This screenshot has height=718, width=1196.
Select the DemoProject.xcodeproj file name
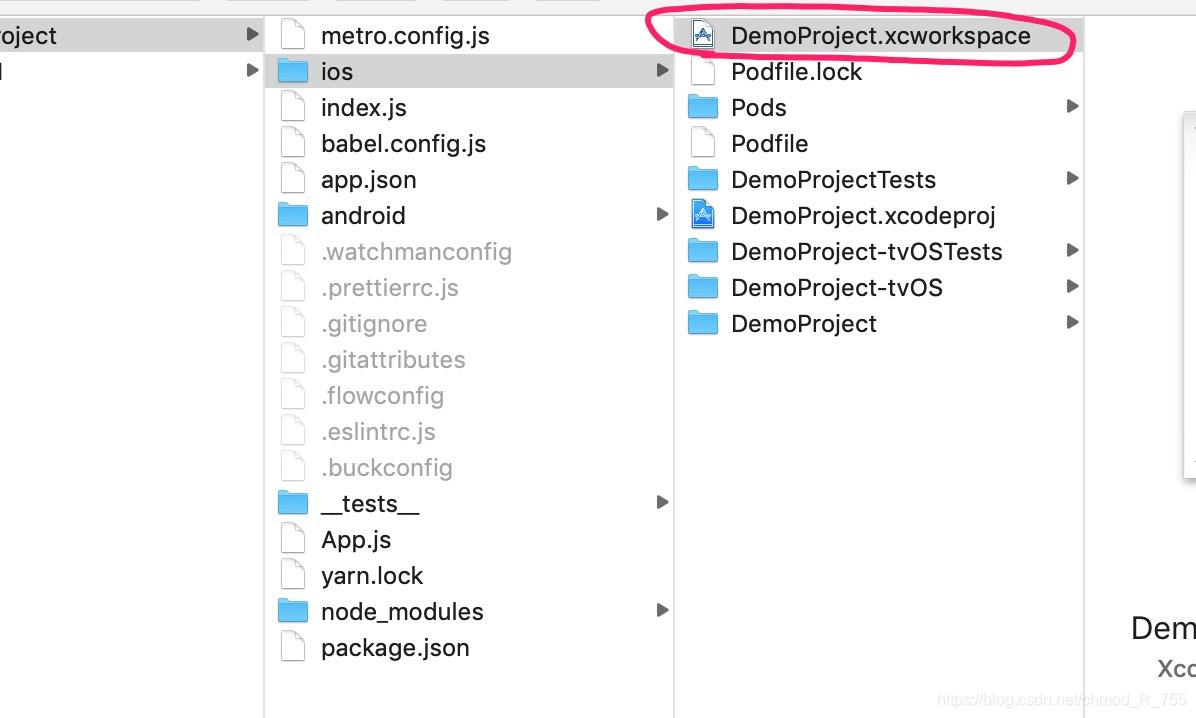pyautogui.click(x=863, y=216)
